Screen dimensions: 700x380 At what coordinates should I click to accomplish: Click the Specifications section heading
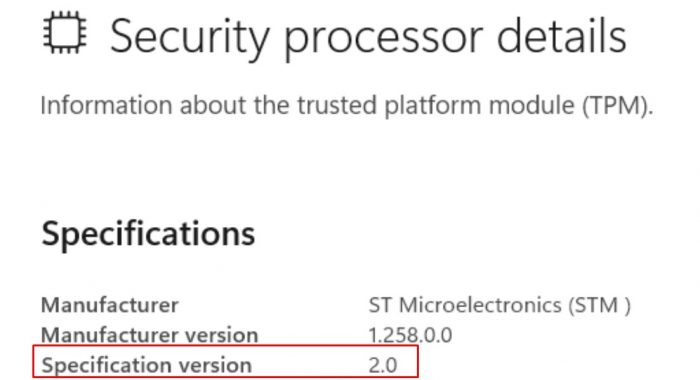point(148,234)
